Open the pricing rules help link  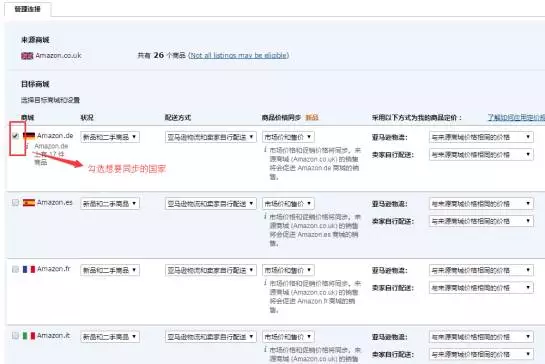tap(516, 118)
